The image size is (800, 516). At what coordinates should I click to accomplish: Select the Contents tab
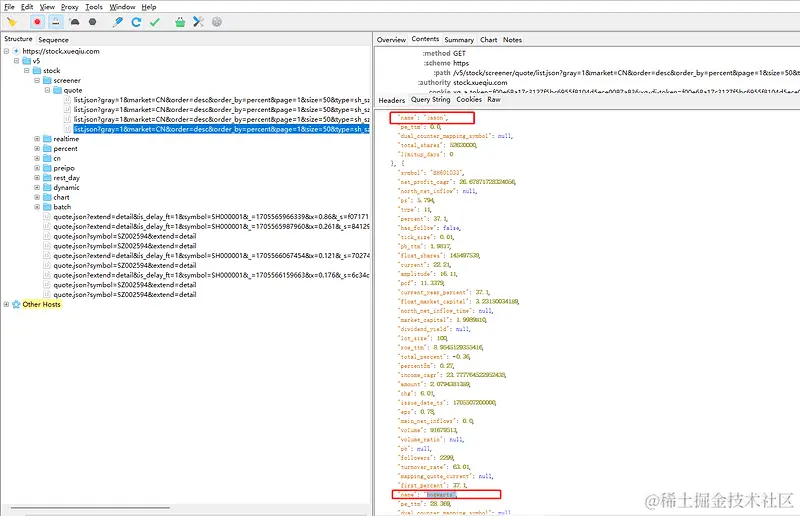[x=425, y=39]
